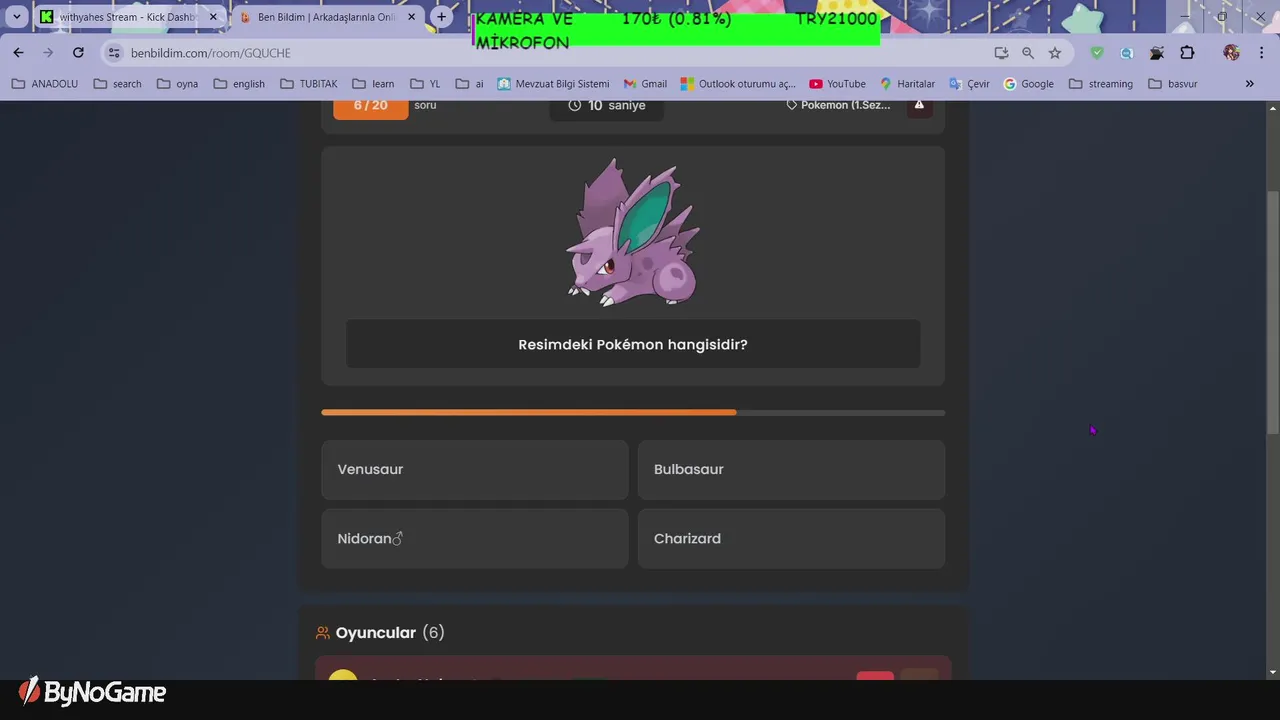The height and width of the screenshot is (720, 1280).
Task: Open the tab search dropdown
Action: pyautogui.click(x=17, y=17)
